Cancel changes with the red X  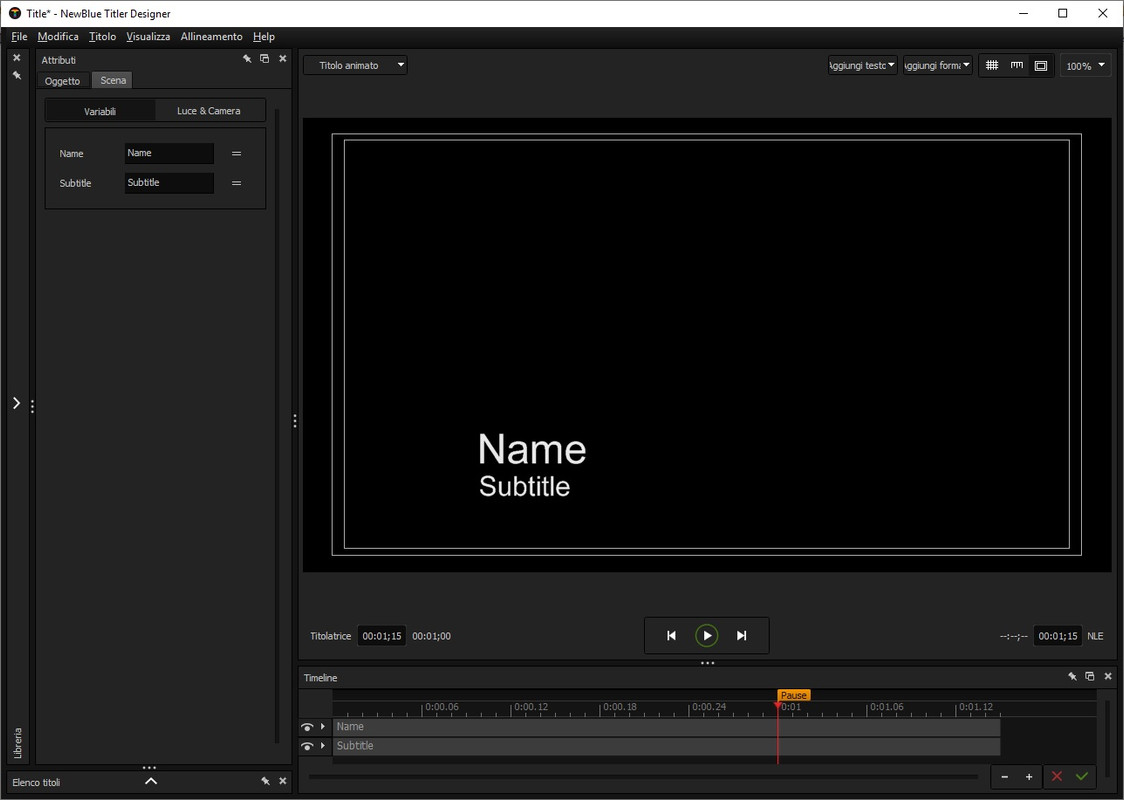1057,776
